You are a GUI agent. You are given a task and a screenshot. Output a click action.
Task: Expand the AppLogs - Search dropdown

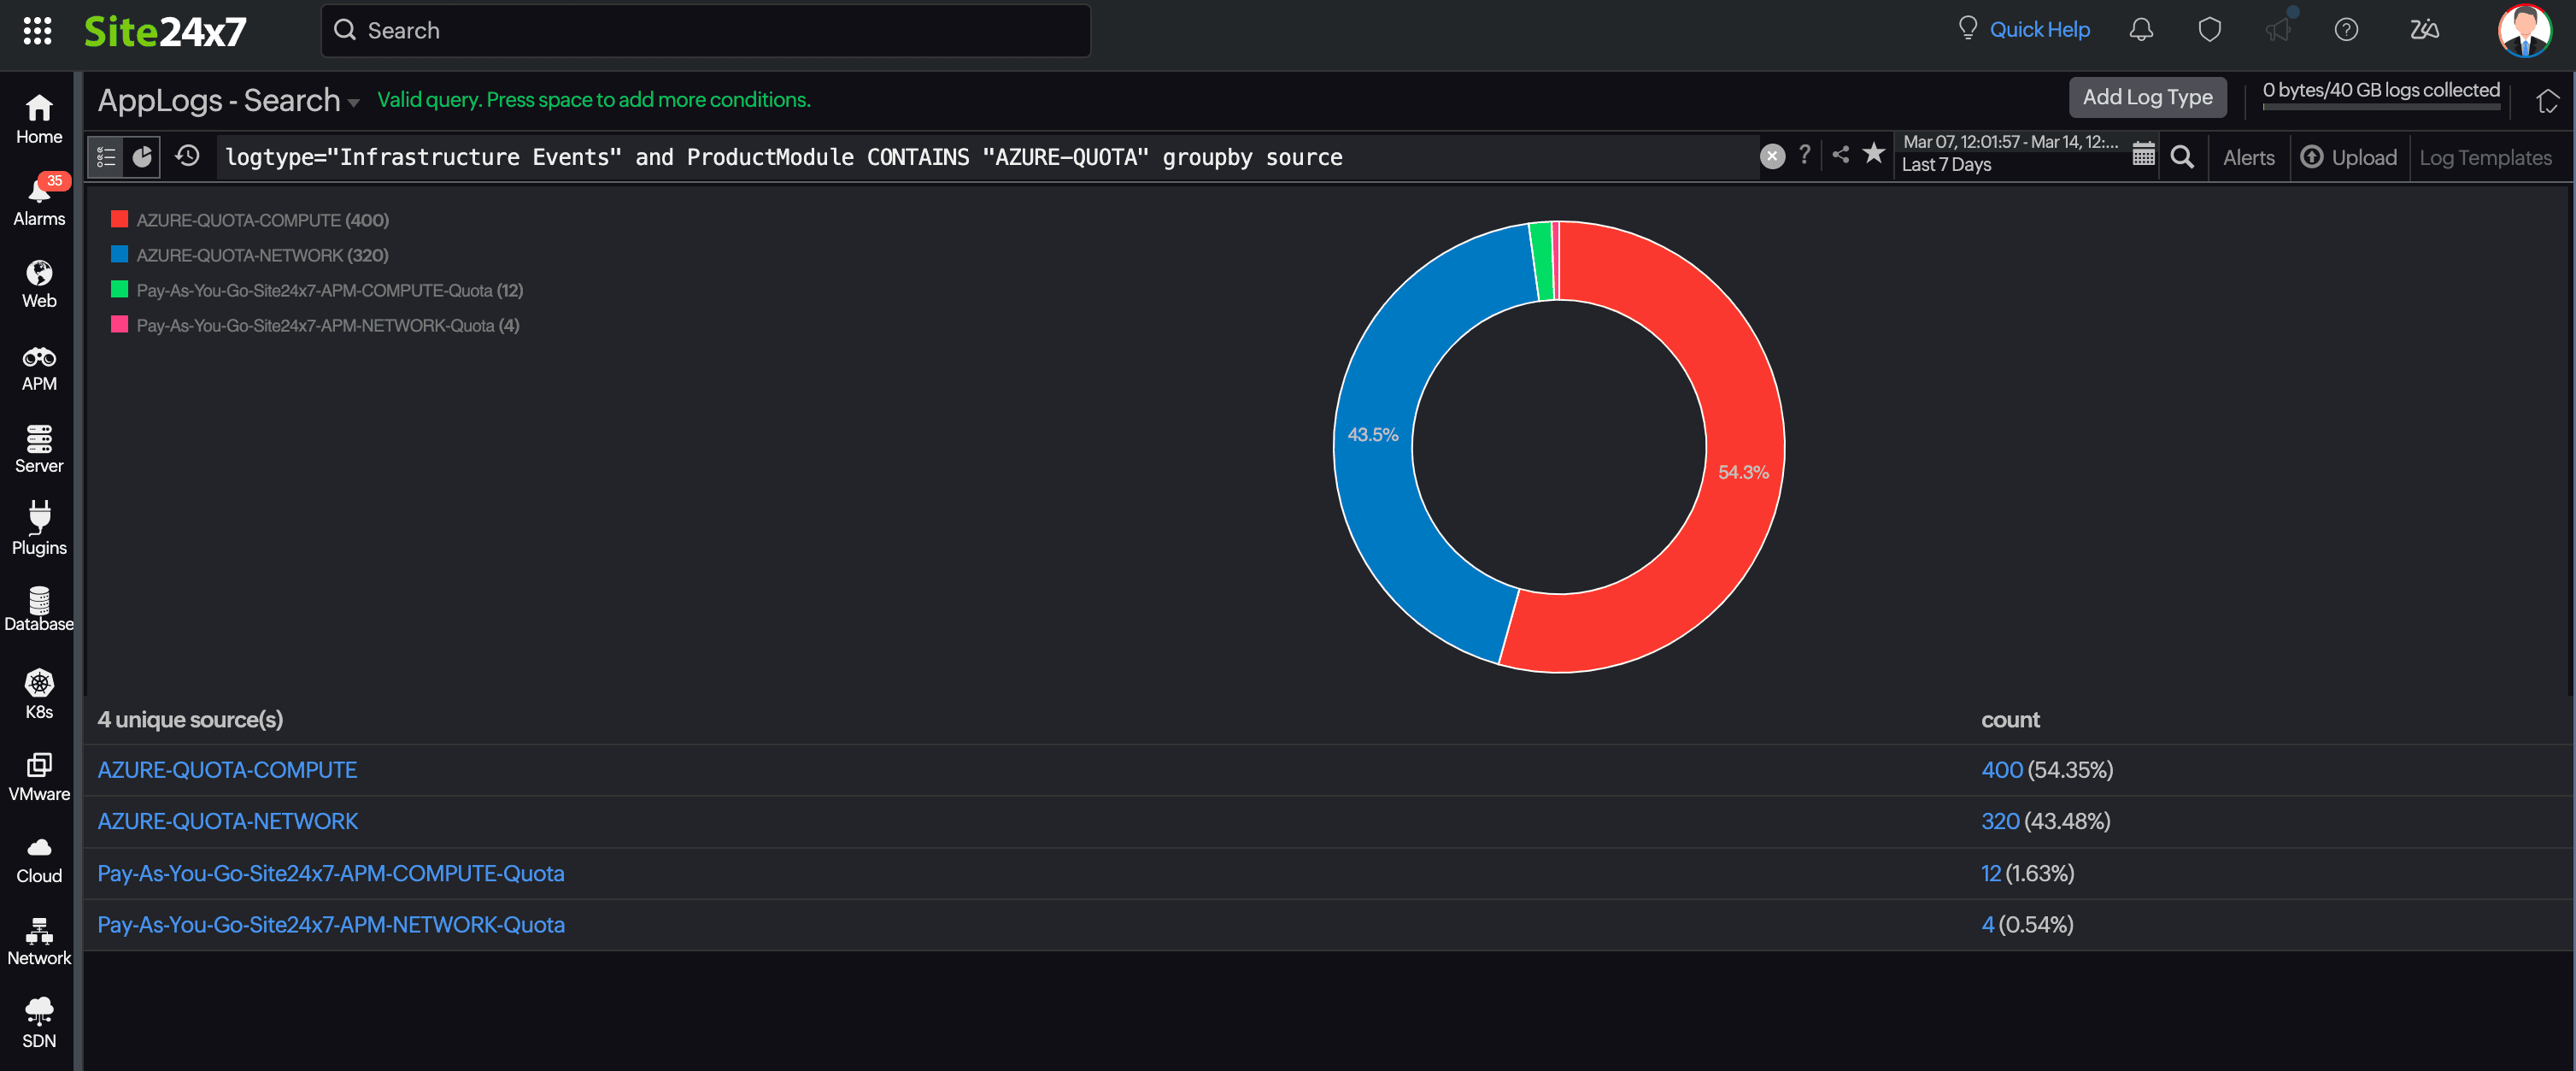pyautogui.click(x=355, y=102)
